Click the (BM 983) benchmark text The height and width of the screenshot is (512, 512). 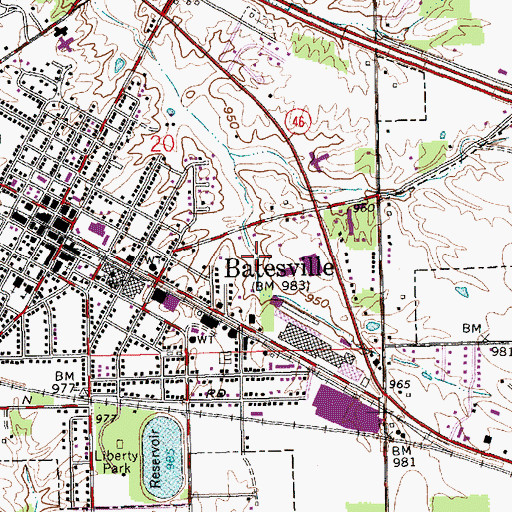[281, 286]
